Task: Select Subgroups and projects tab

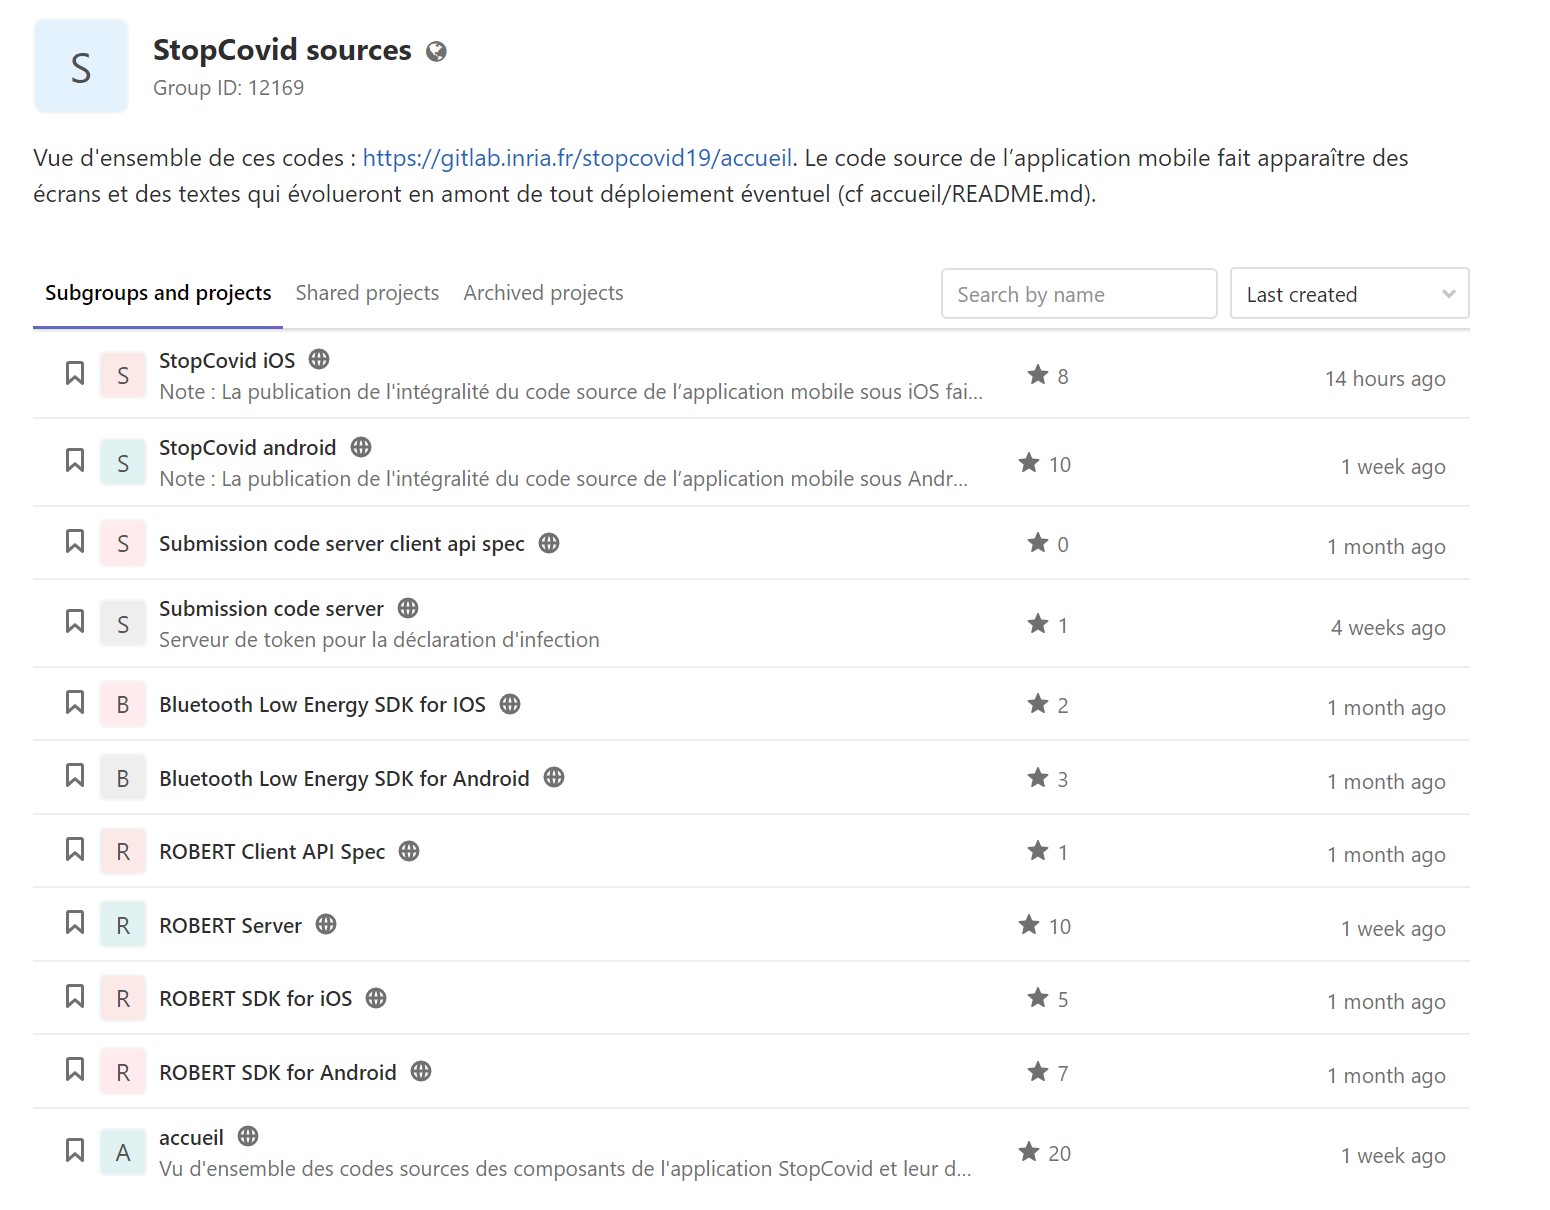Action: coord(158,293)
